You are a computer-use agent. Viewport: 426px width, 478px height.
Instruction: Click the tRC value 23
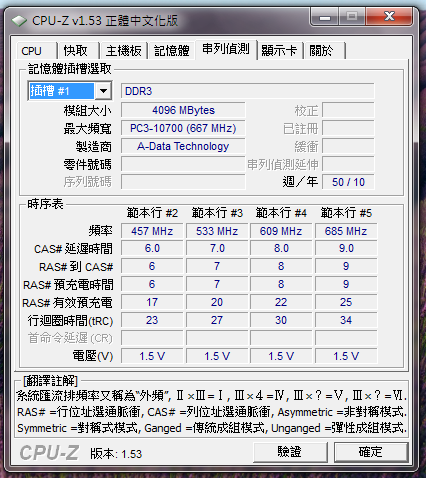(x=152, y=320)
